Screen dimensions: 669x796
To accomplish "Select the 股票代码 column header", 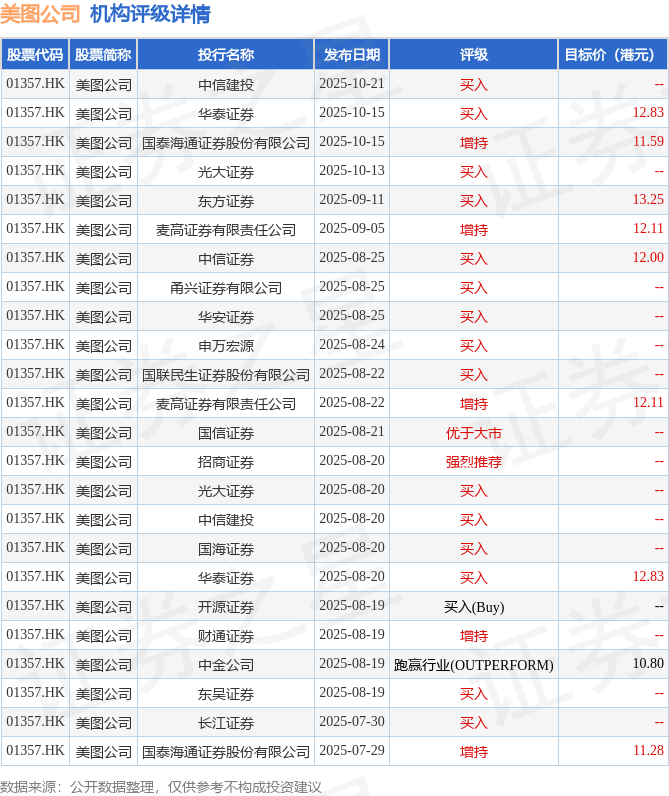I will [35, 54].
